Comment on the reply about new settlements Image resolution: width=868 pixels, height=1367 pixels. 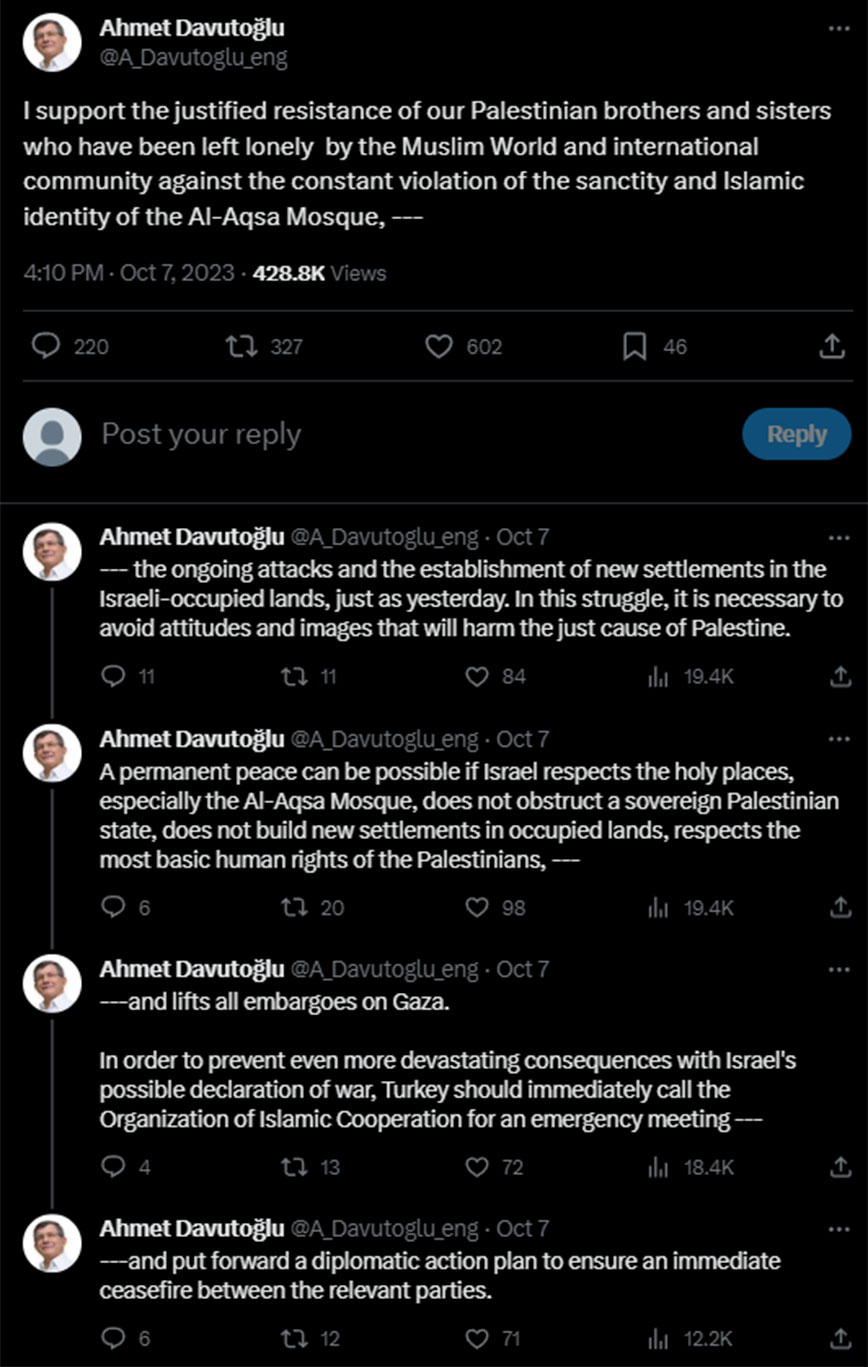pos(114,677)
